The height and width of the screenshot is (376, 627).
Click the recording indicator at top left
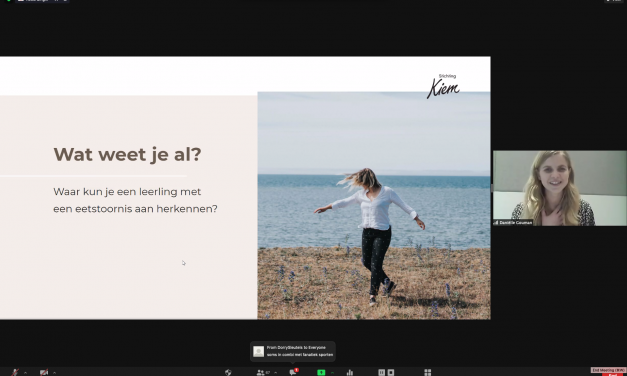click(42, 1)
